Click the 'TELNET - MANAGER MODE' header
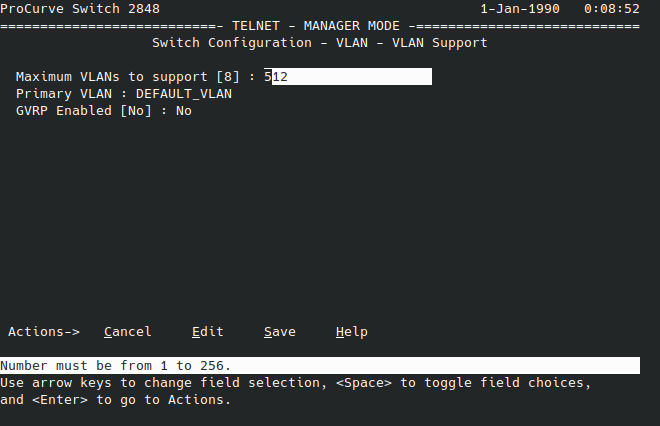660x426 pixels. [x=316, y=26]
